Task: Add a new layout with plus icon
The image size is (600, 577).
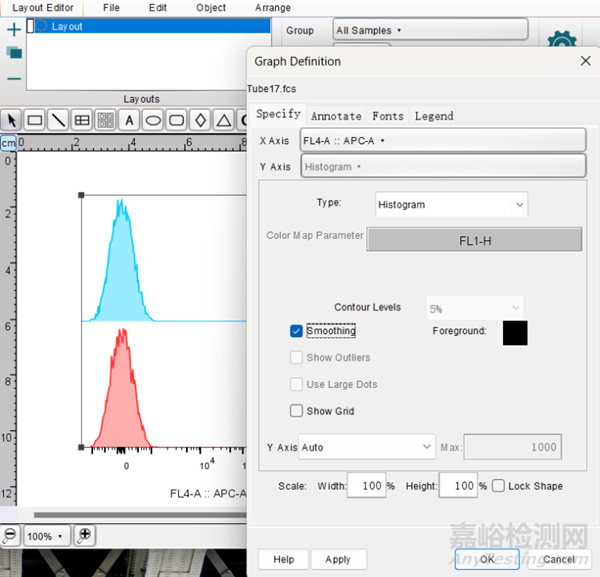Action: pos(14,30)
